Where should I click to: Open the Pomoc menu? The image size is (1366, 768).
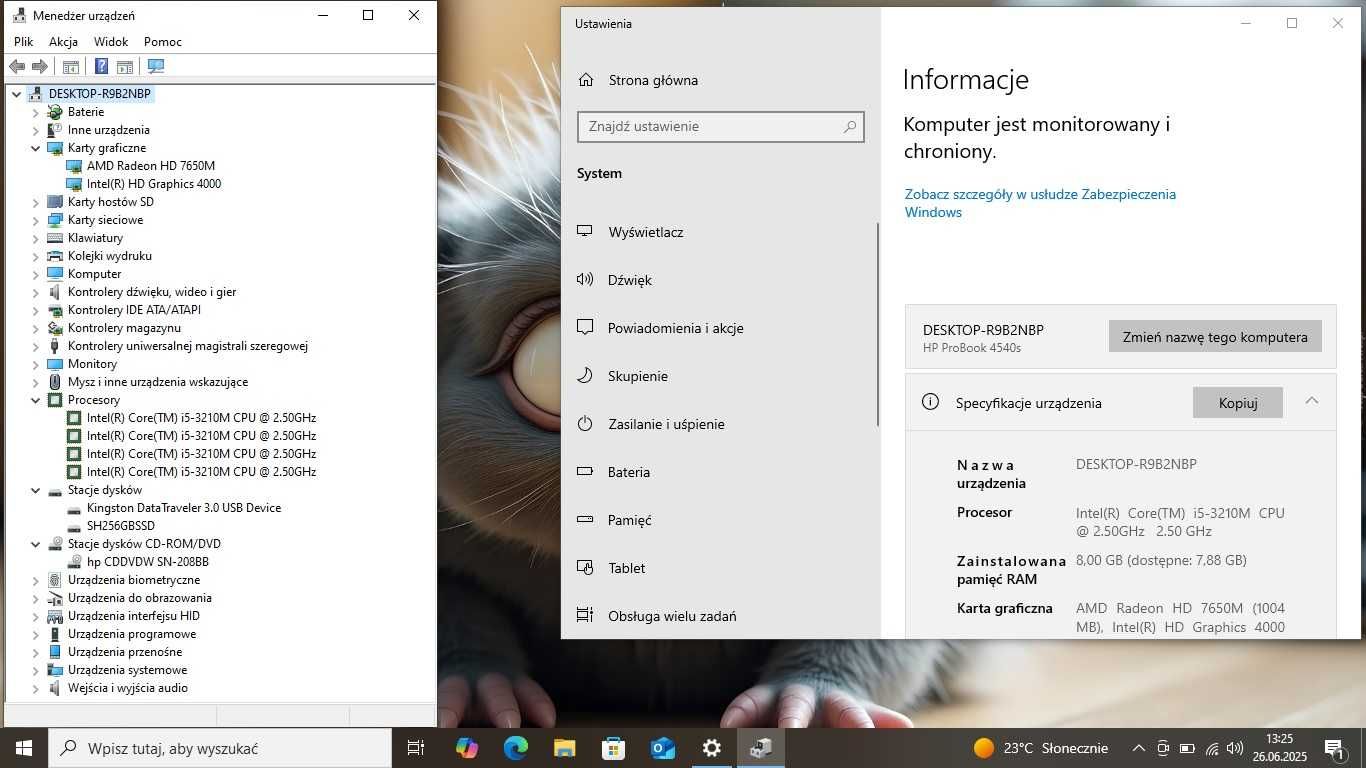[x=163, y=42]
